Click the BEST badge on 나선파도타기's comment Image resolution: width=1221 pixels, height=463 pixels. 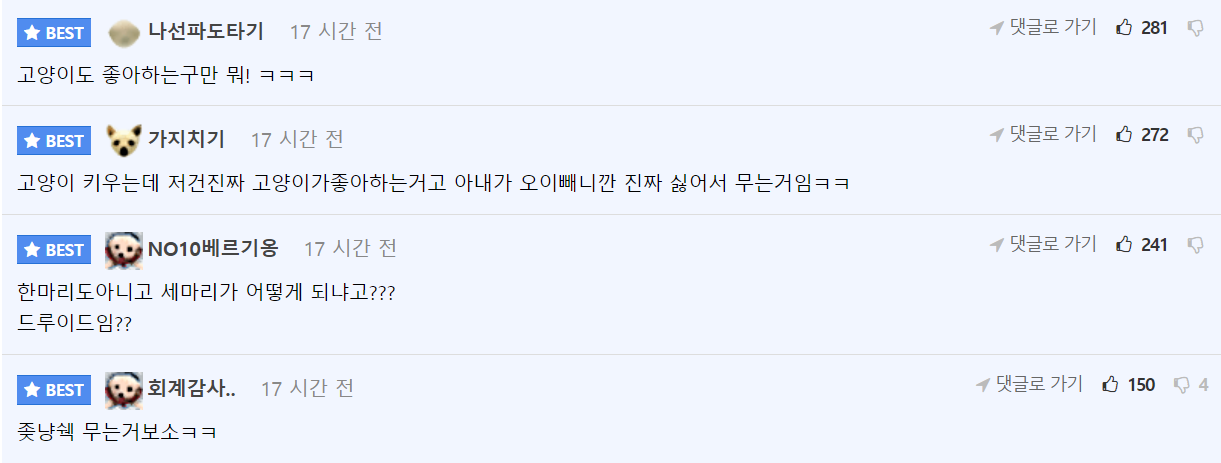54,33
